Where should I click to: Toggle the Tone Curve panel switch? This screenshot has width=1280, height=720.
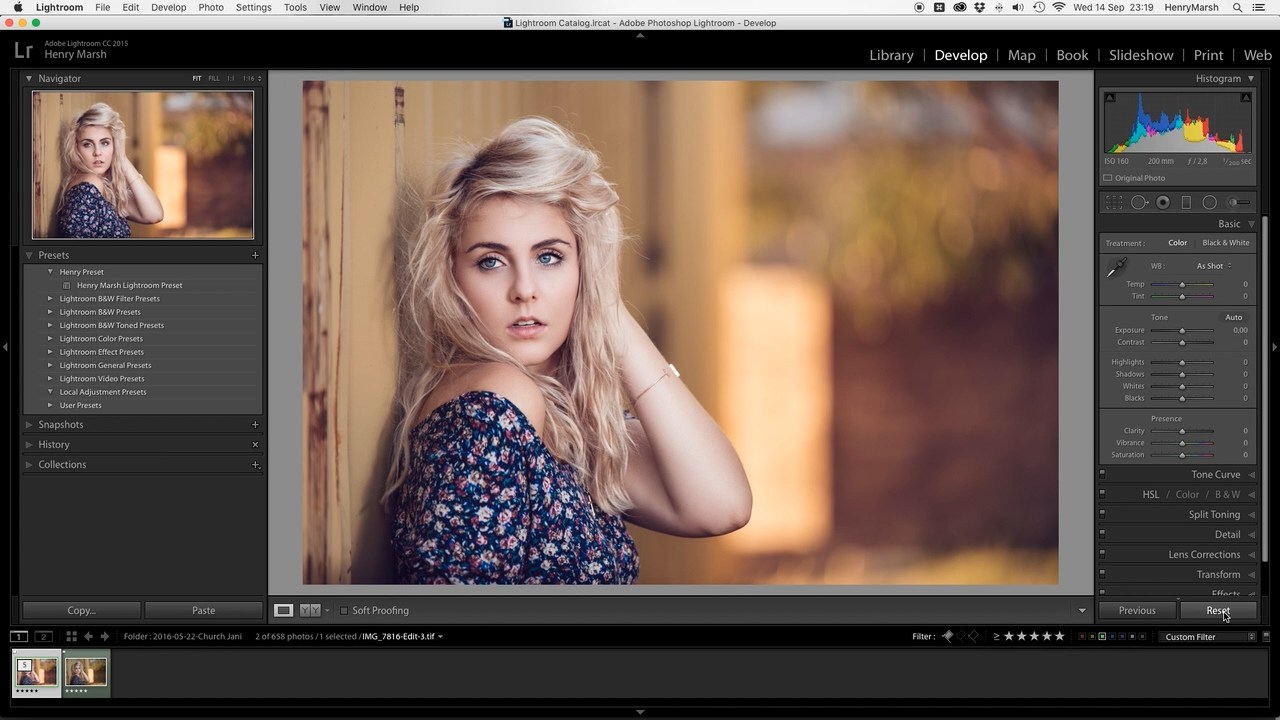coord(1102,474)
